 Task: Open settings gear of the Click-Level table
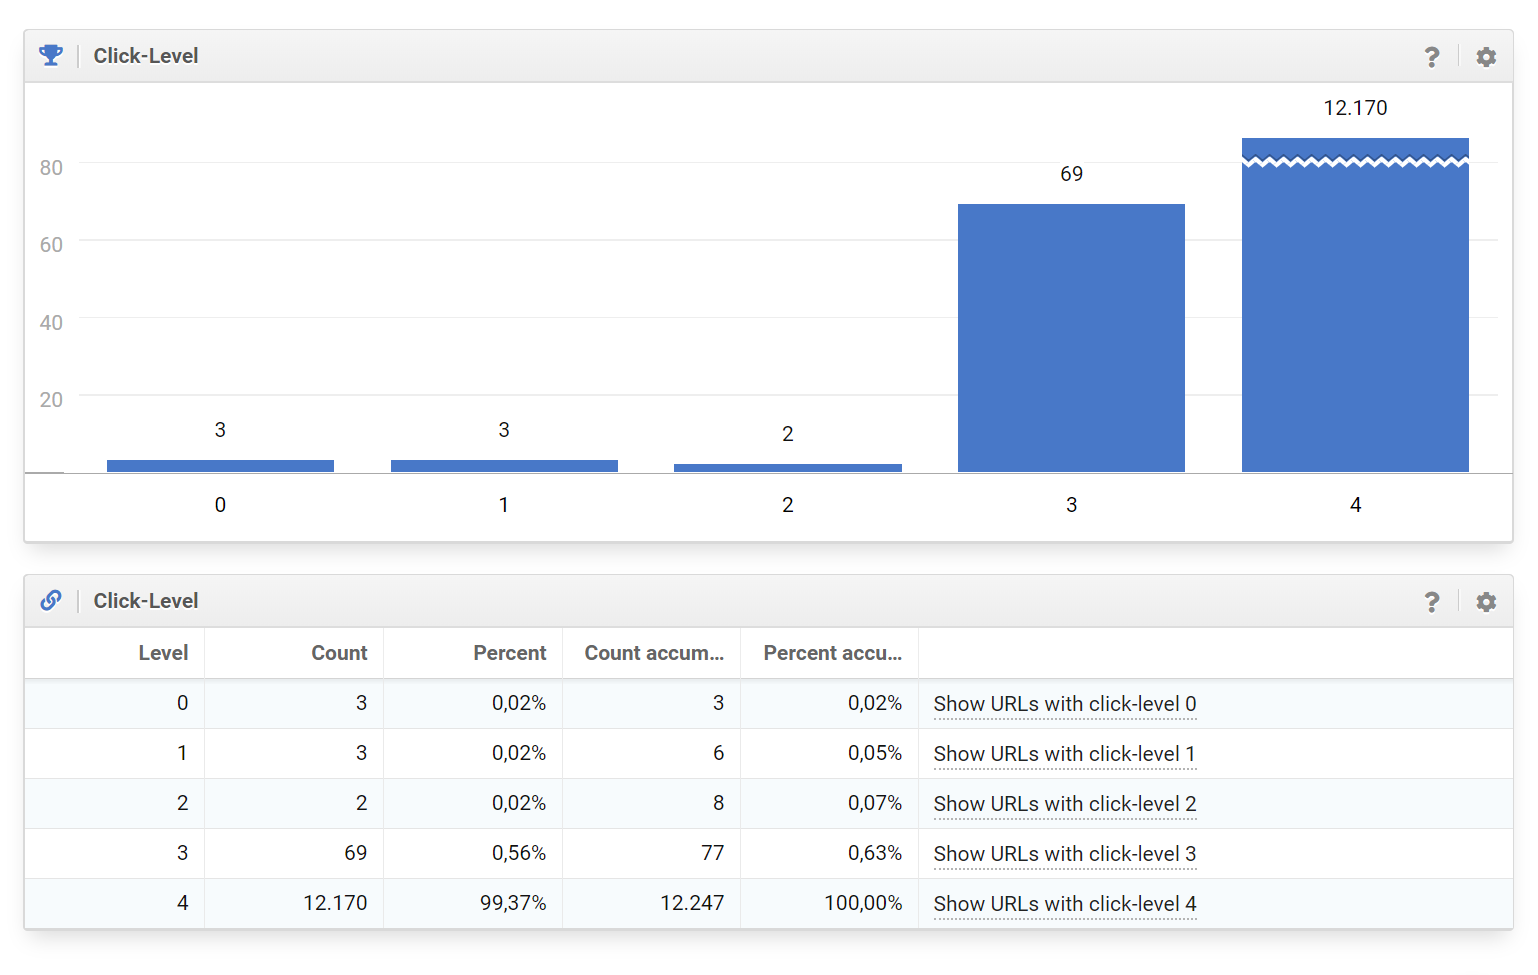[1486, 602]
